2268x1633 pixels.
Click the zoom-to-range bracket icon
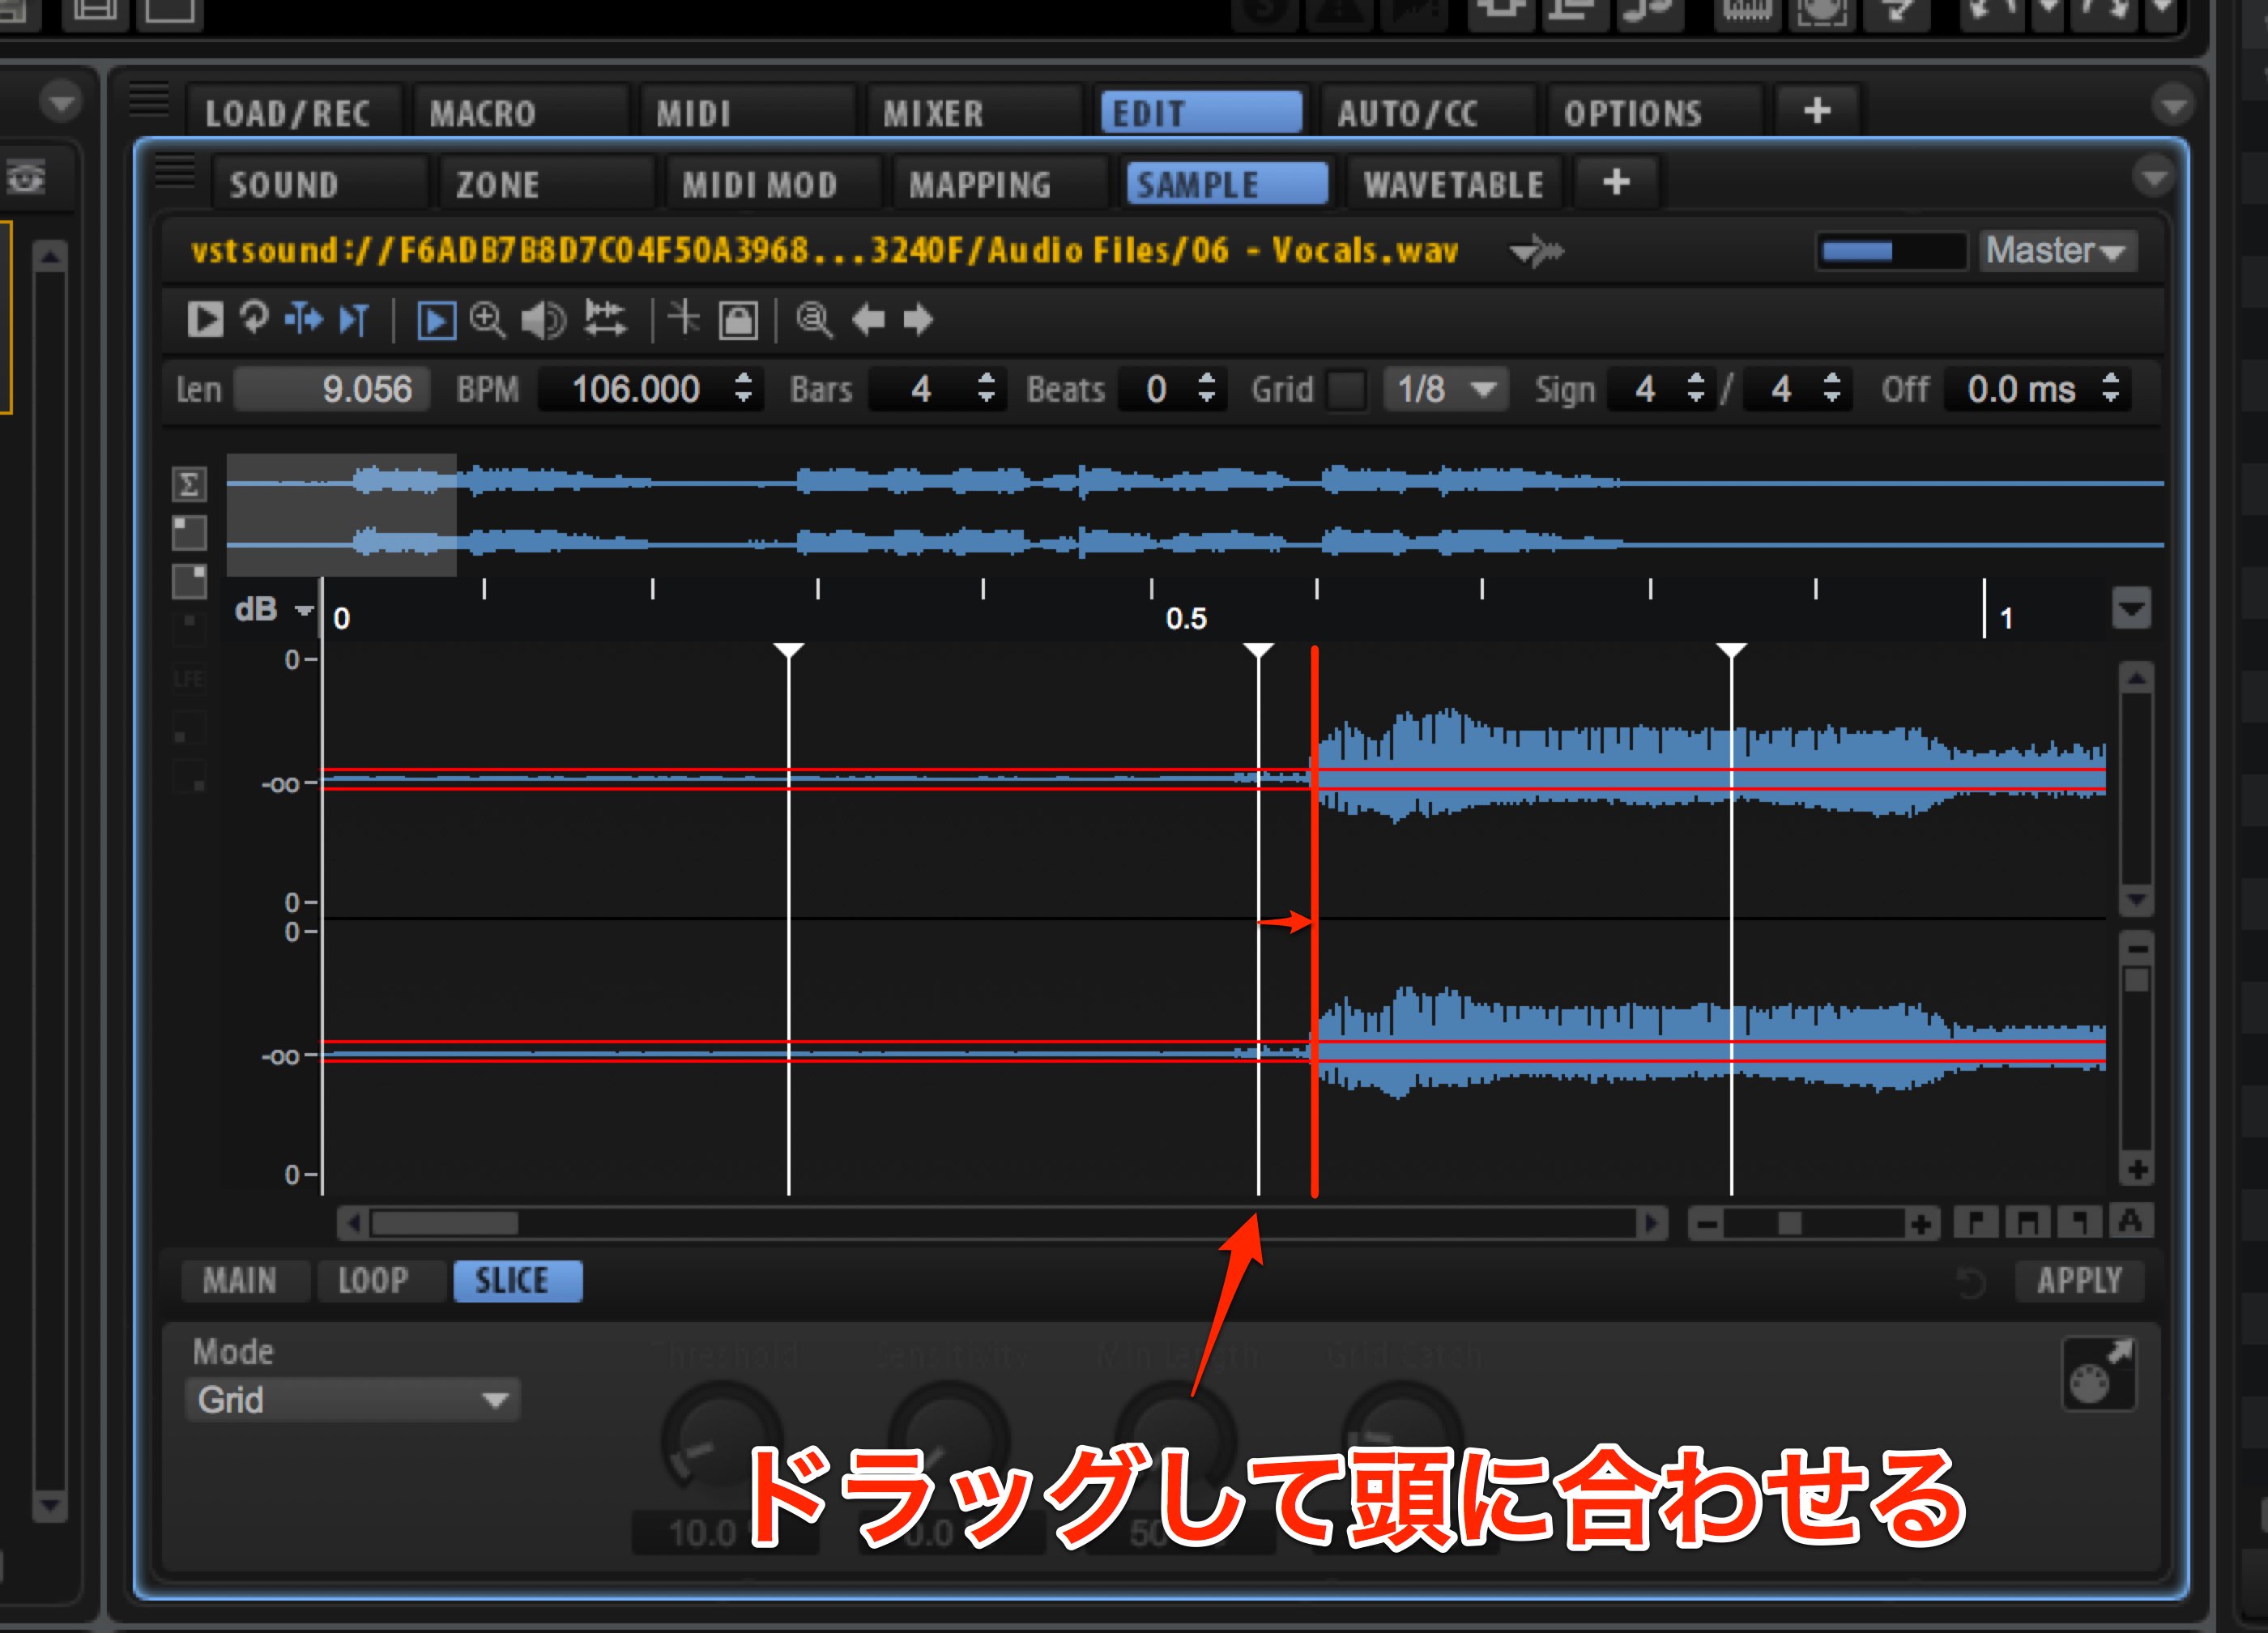[x=2028, y=1222]
